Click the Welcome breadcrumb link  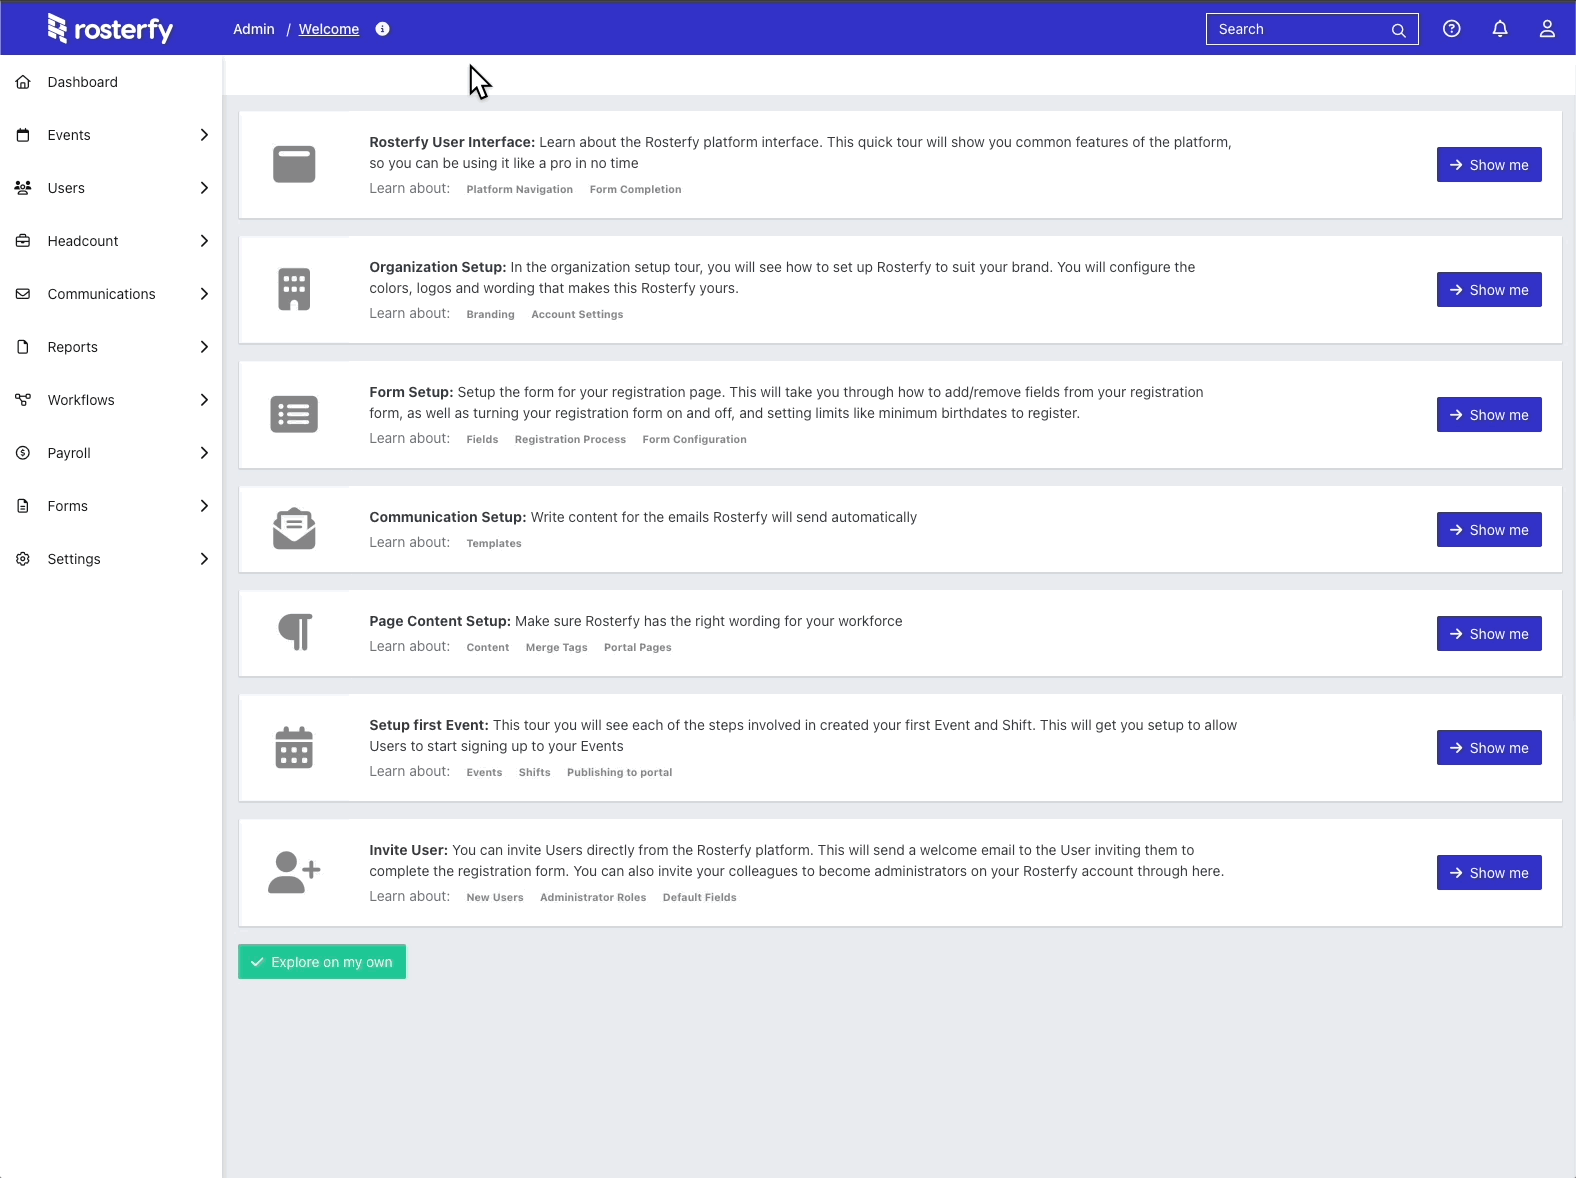pos(329,29)
